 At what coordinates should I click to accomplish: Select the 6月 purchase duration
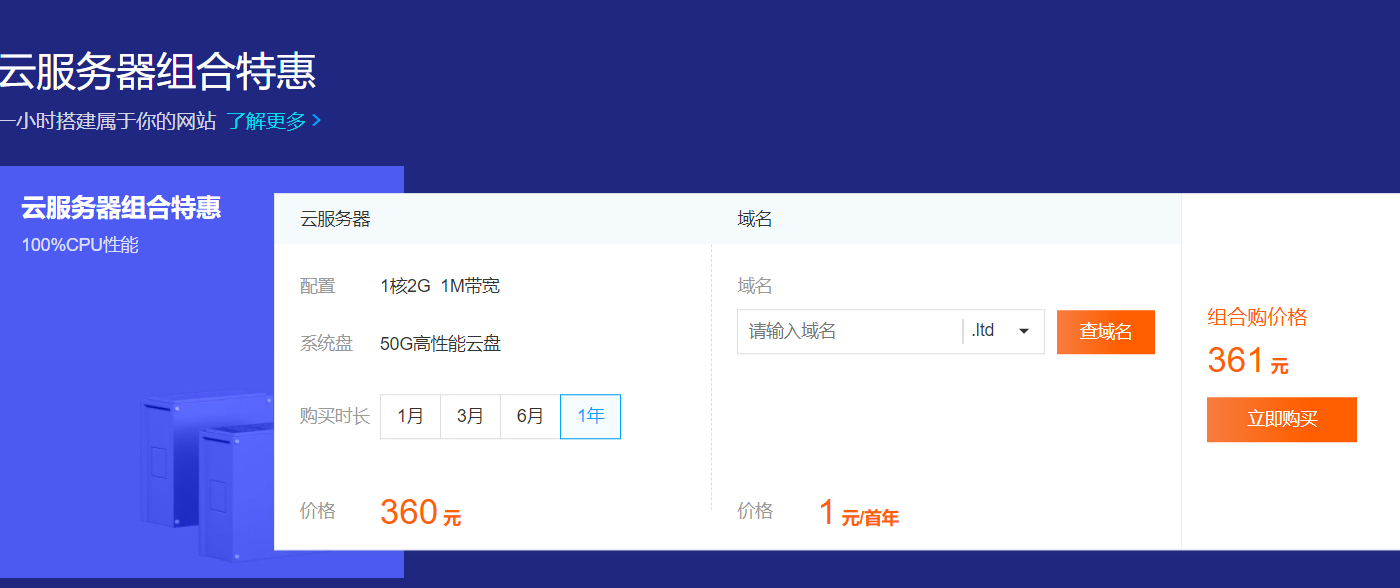530,416
